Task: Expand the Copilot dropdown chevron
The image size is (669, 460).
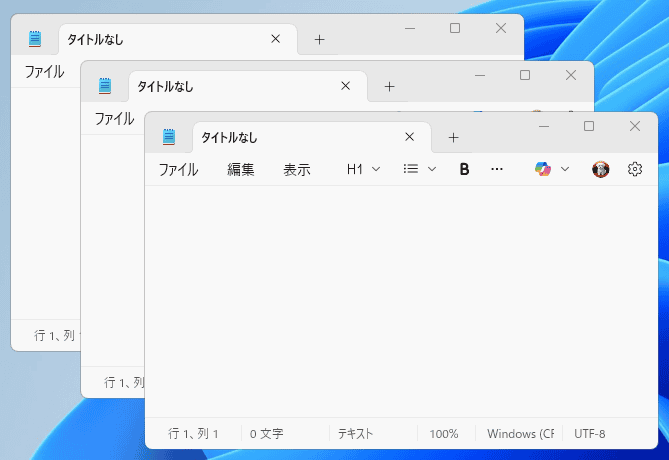Action: 565,169
